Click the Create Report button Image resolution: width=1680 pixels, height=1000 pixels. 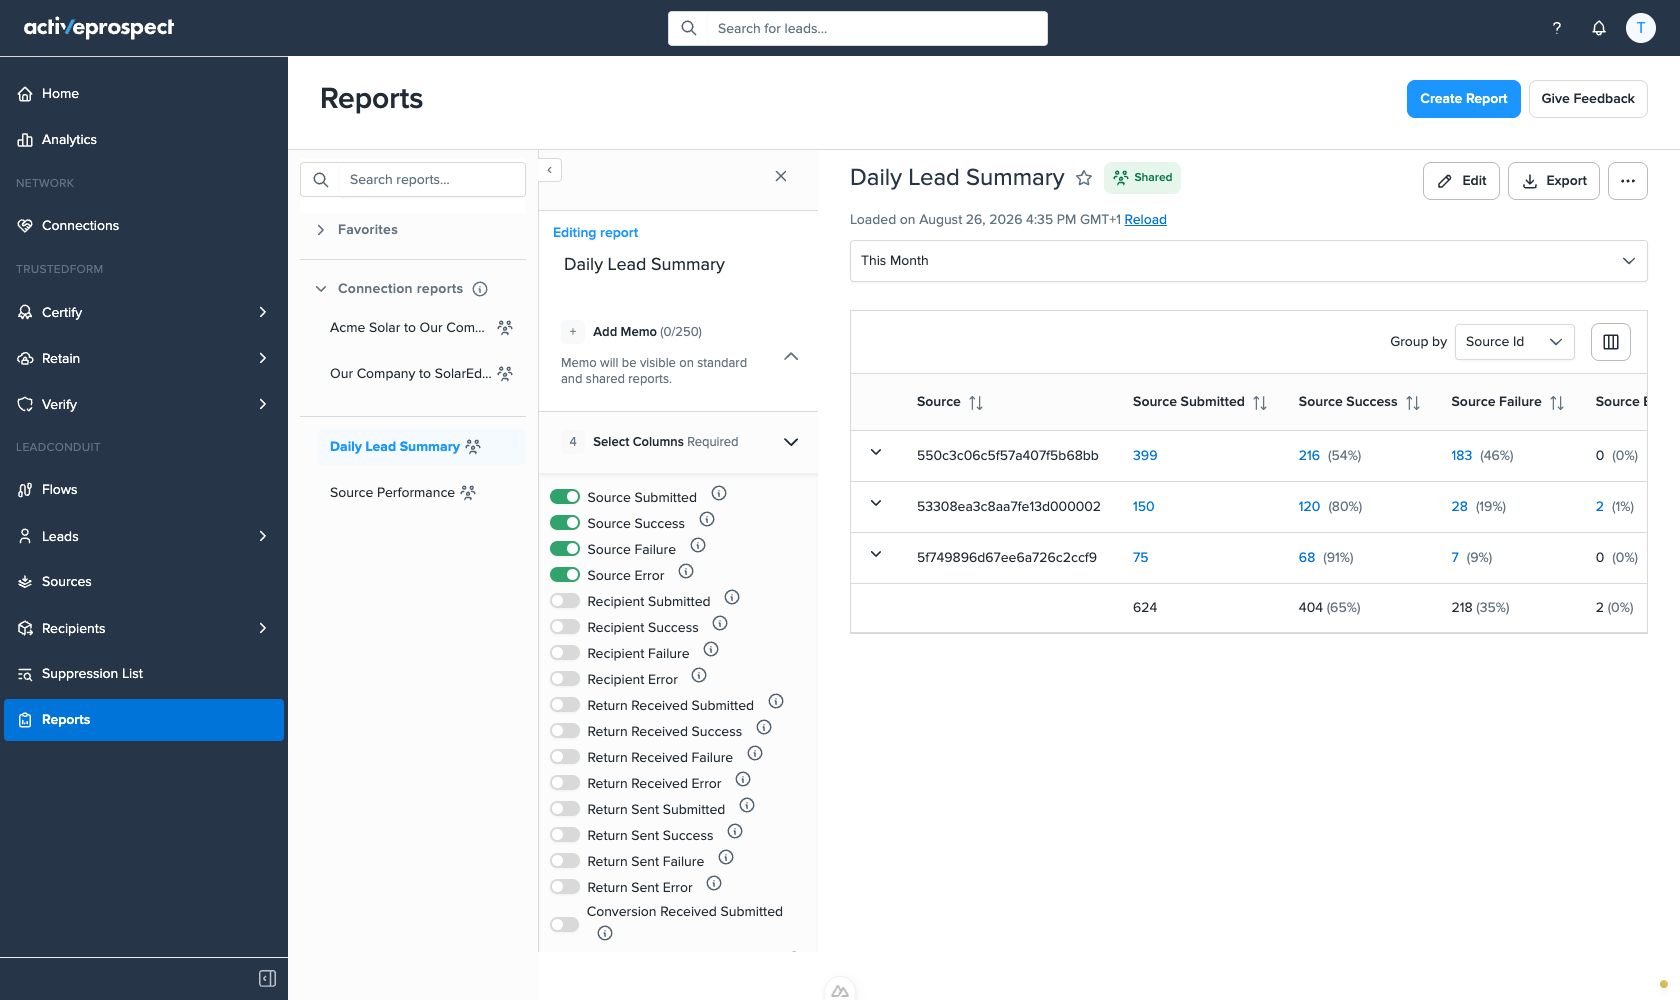(1463, 99)
